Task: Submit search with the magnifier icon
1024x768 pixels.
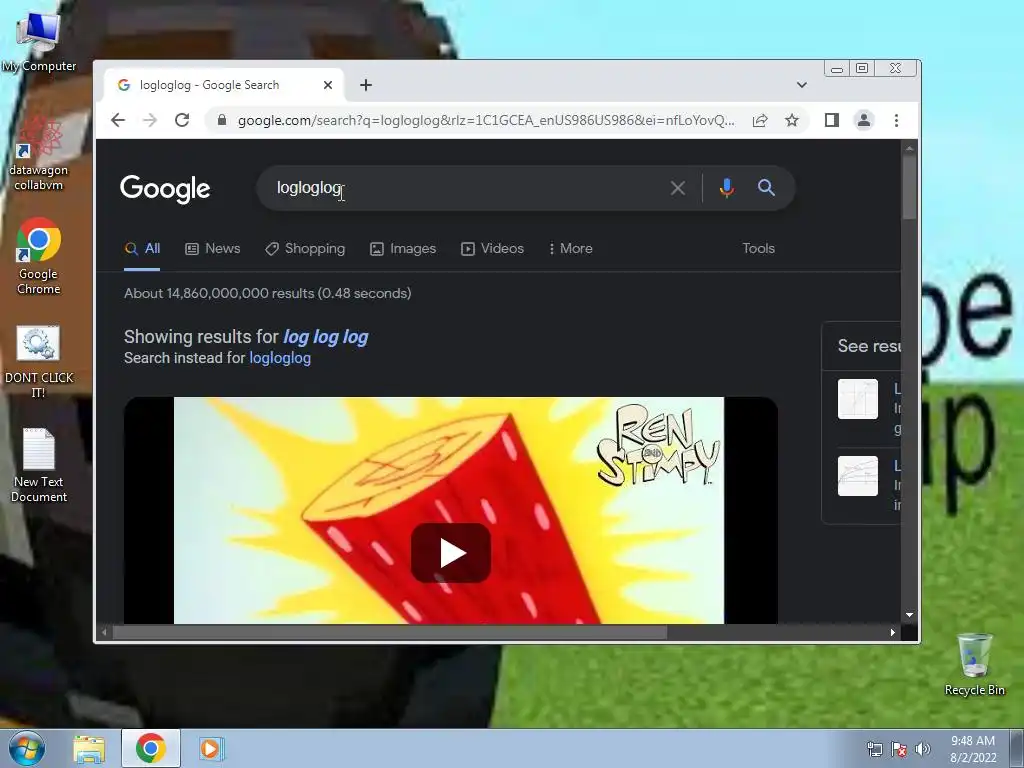Action: click(766, 188)
